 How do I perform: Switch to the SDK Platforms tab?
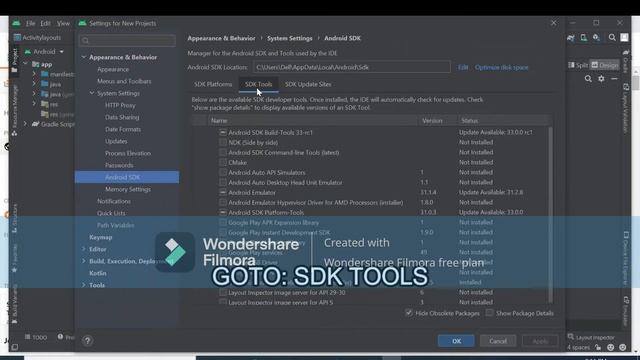[213, 84]
